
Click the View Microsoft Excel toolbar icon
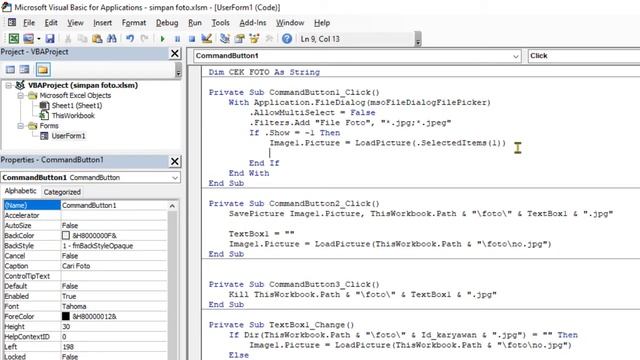coord(13,39)
